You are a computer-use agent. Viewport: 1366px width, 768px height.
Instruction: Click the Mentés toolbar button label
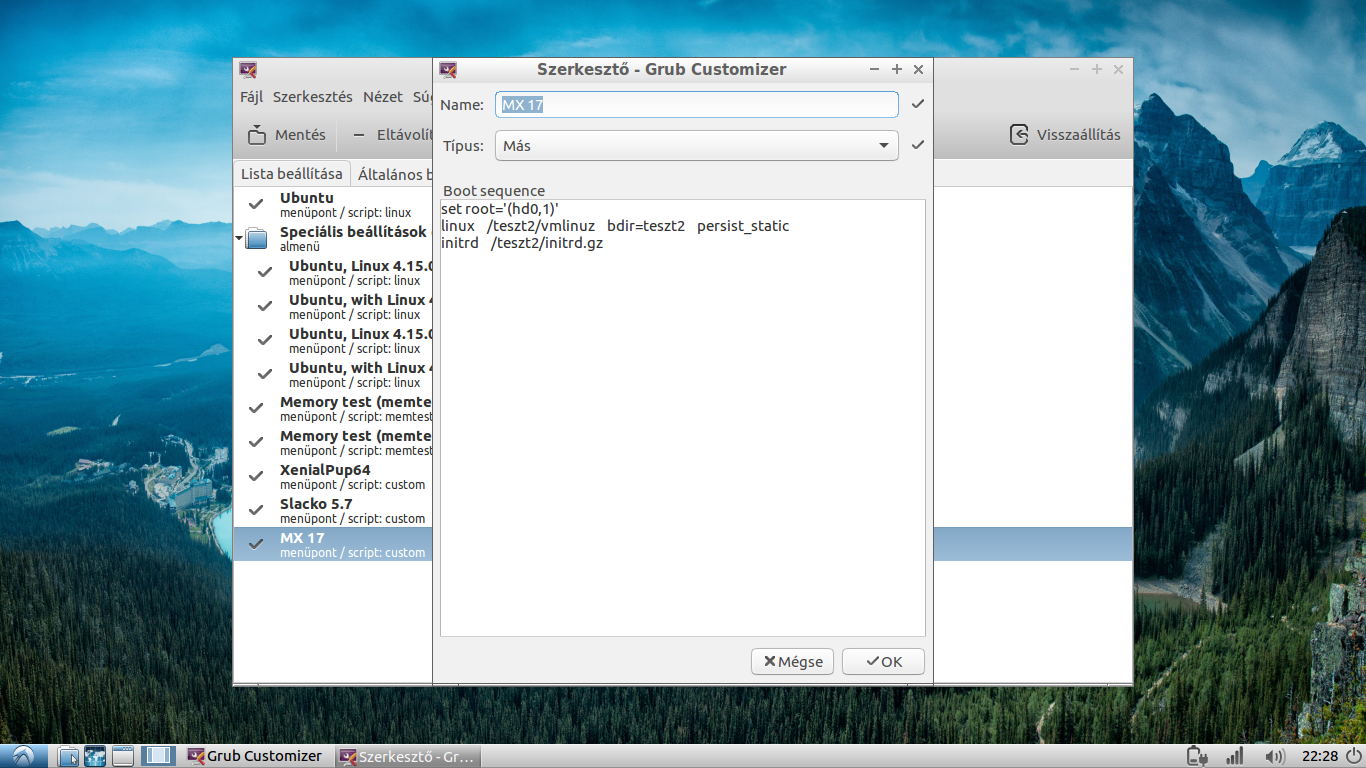coord(300,135)
